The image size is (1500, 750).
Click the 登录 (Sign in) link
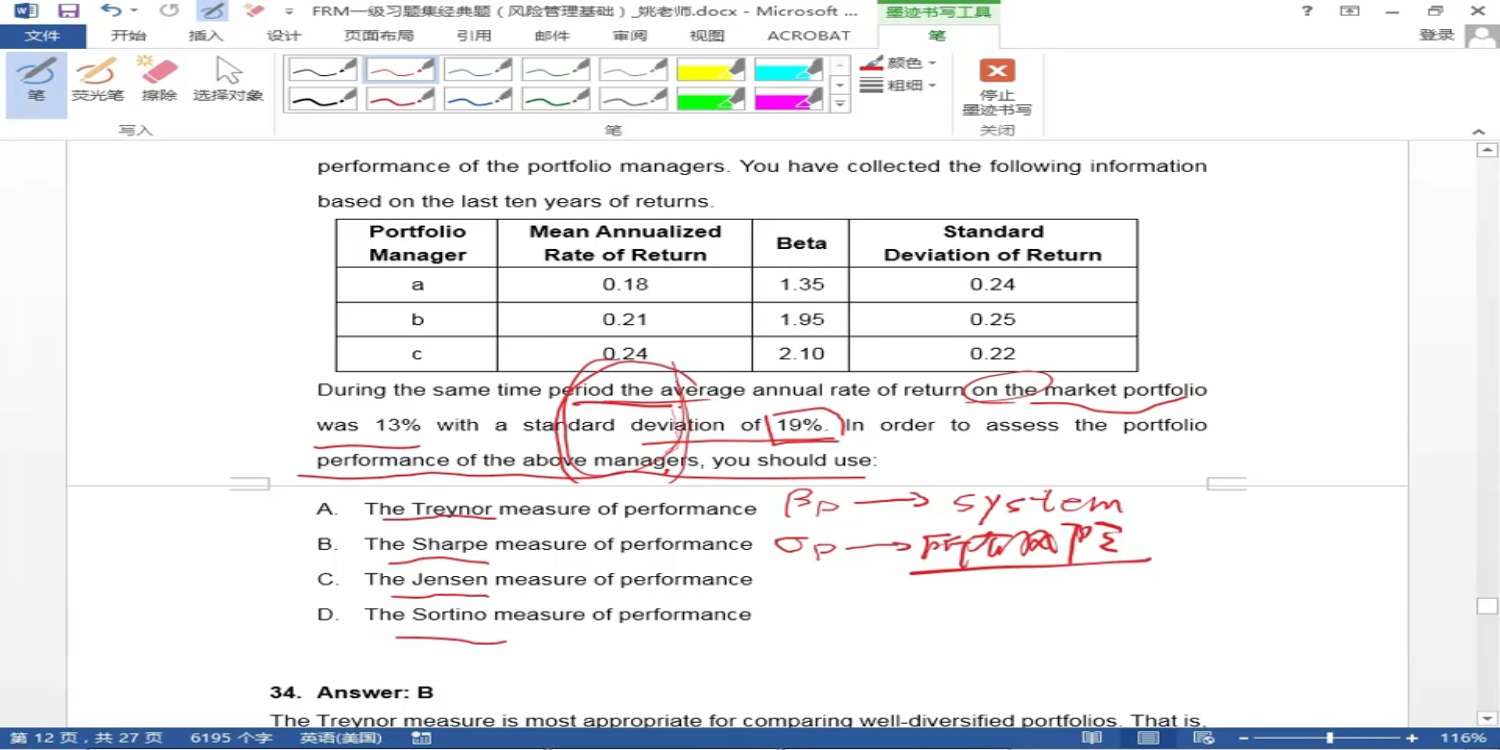pyautogui.click(x=1436, y=35)
